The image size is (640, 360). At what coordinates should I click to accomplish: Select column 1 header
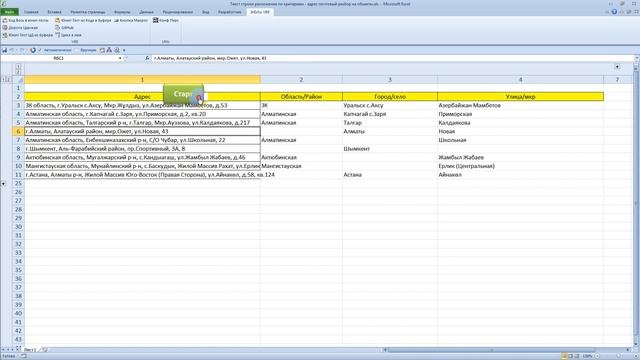coord(142,80)
